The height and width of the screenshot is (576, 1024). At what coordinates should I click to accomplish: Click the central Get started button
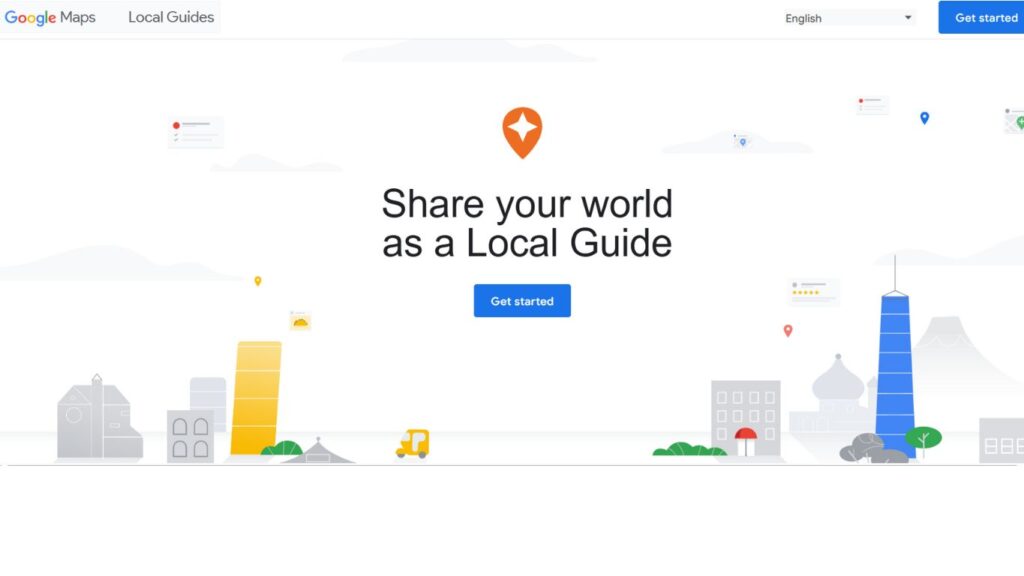point(522,301)
